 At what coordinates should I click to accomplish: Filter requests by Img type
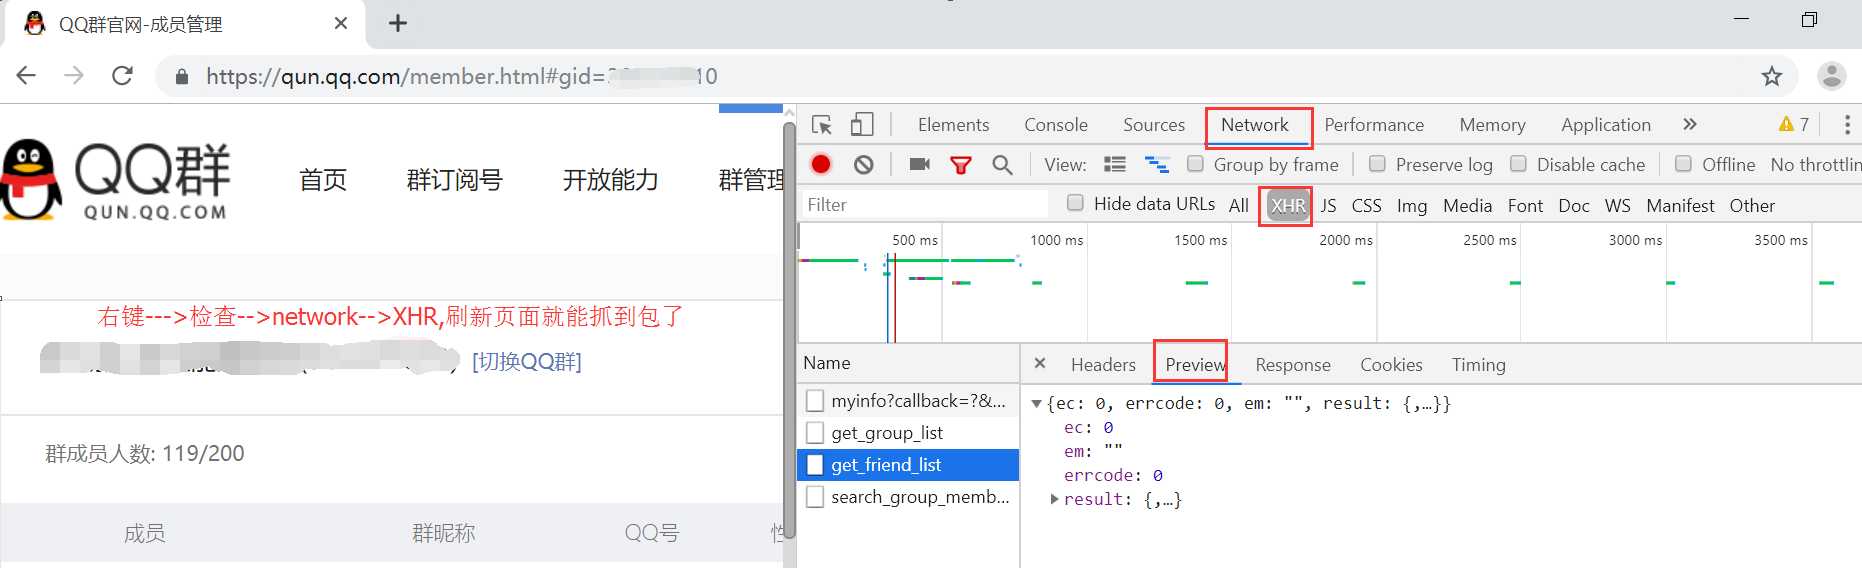1411,205
